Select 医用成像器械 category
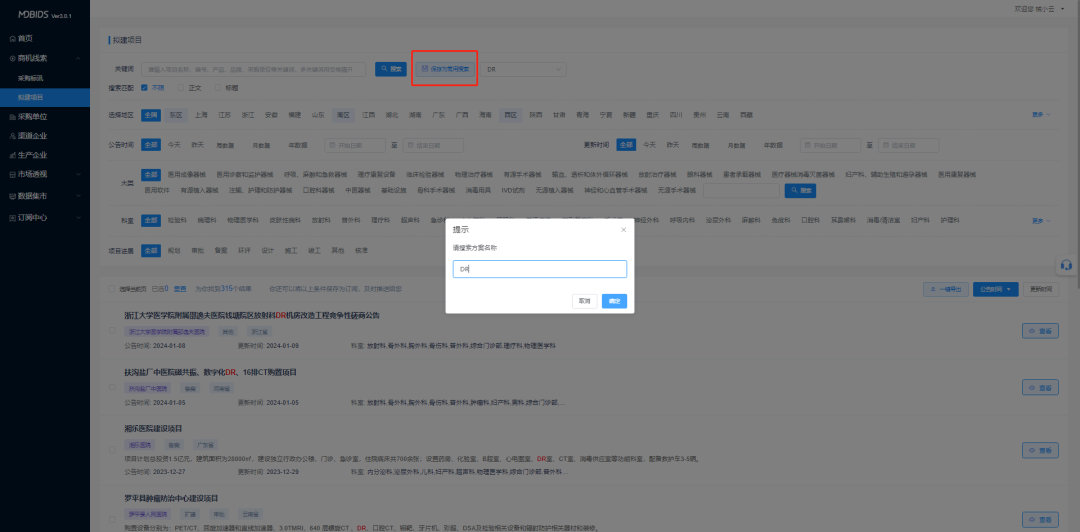This screenshot has height=532, width=1080. pos(186,175)
